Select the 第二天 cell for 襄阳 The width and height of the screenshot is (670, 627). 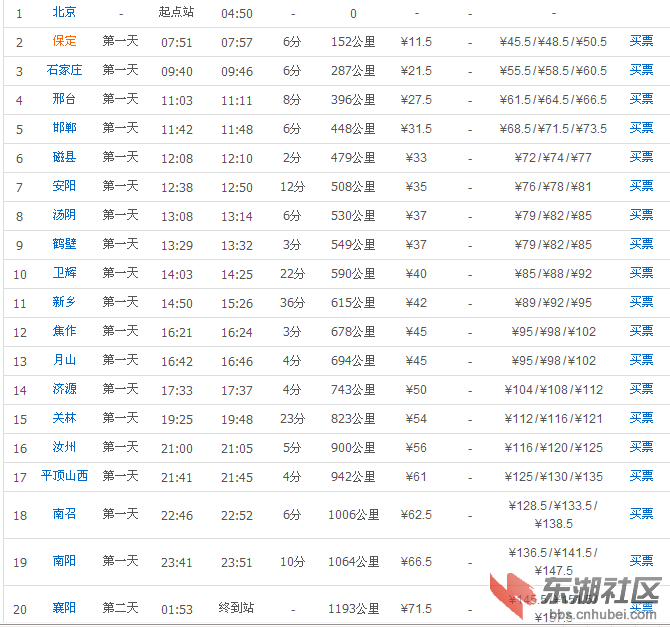tap(120, 607)
